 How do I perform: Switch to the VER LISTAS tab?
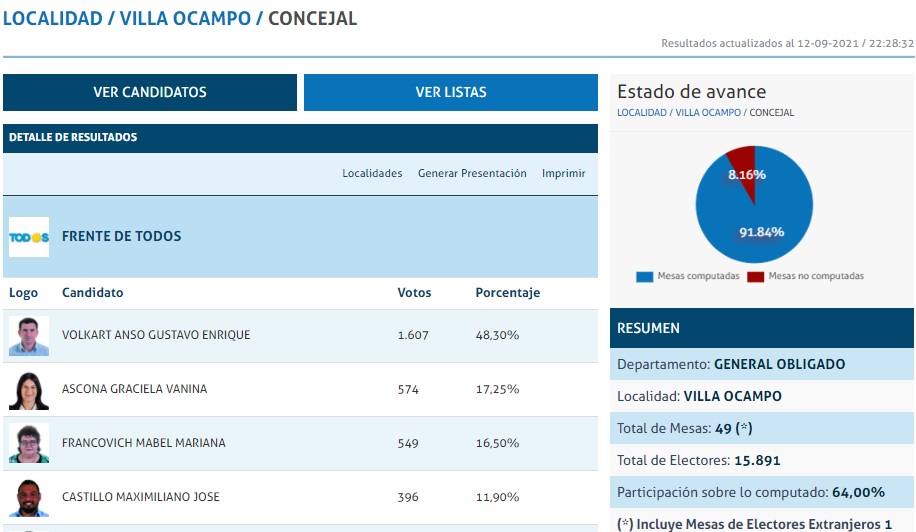451,92
